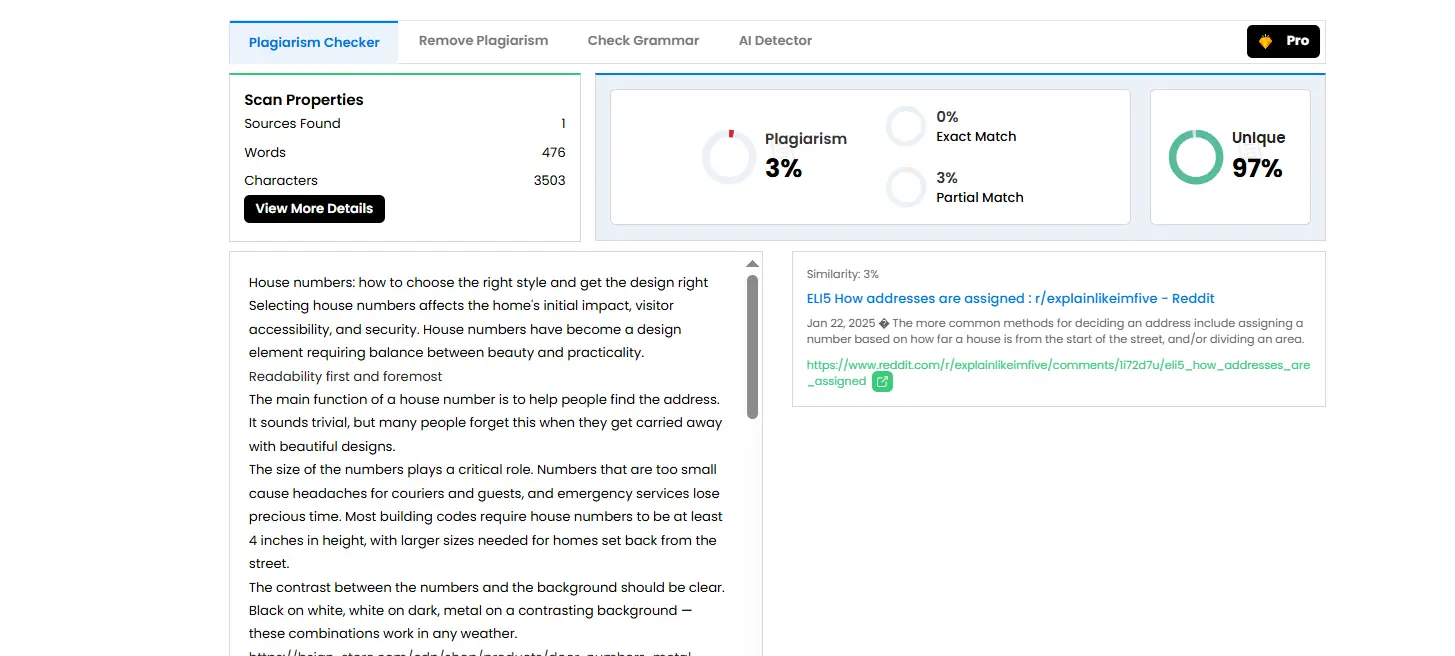Click the black Pro upgrade button
Screen dimensions: 1455x656
click(x=1283, y=41)
